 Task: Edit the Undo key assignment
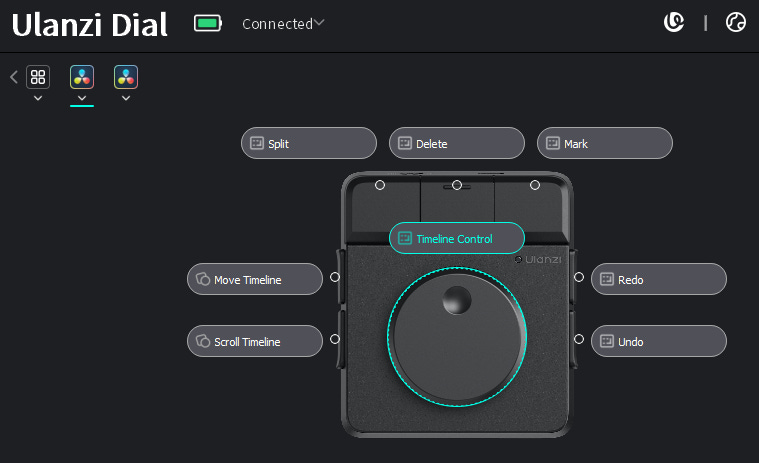659,341
